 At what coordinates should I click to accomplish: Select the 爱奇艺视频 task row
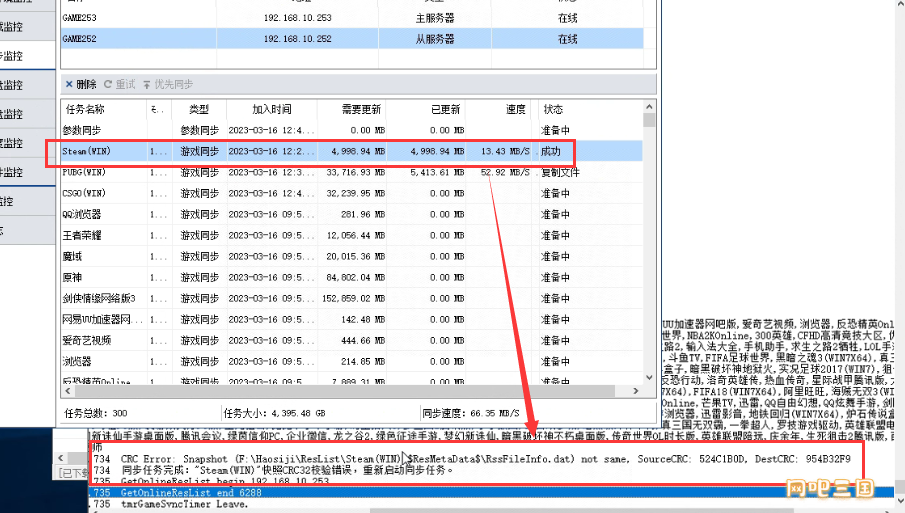[x=352, y=340]
